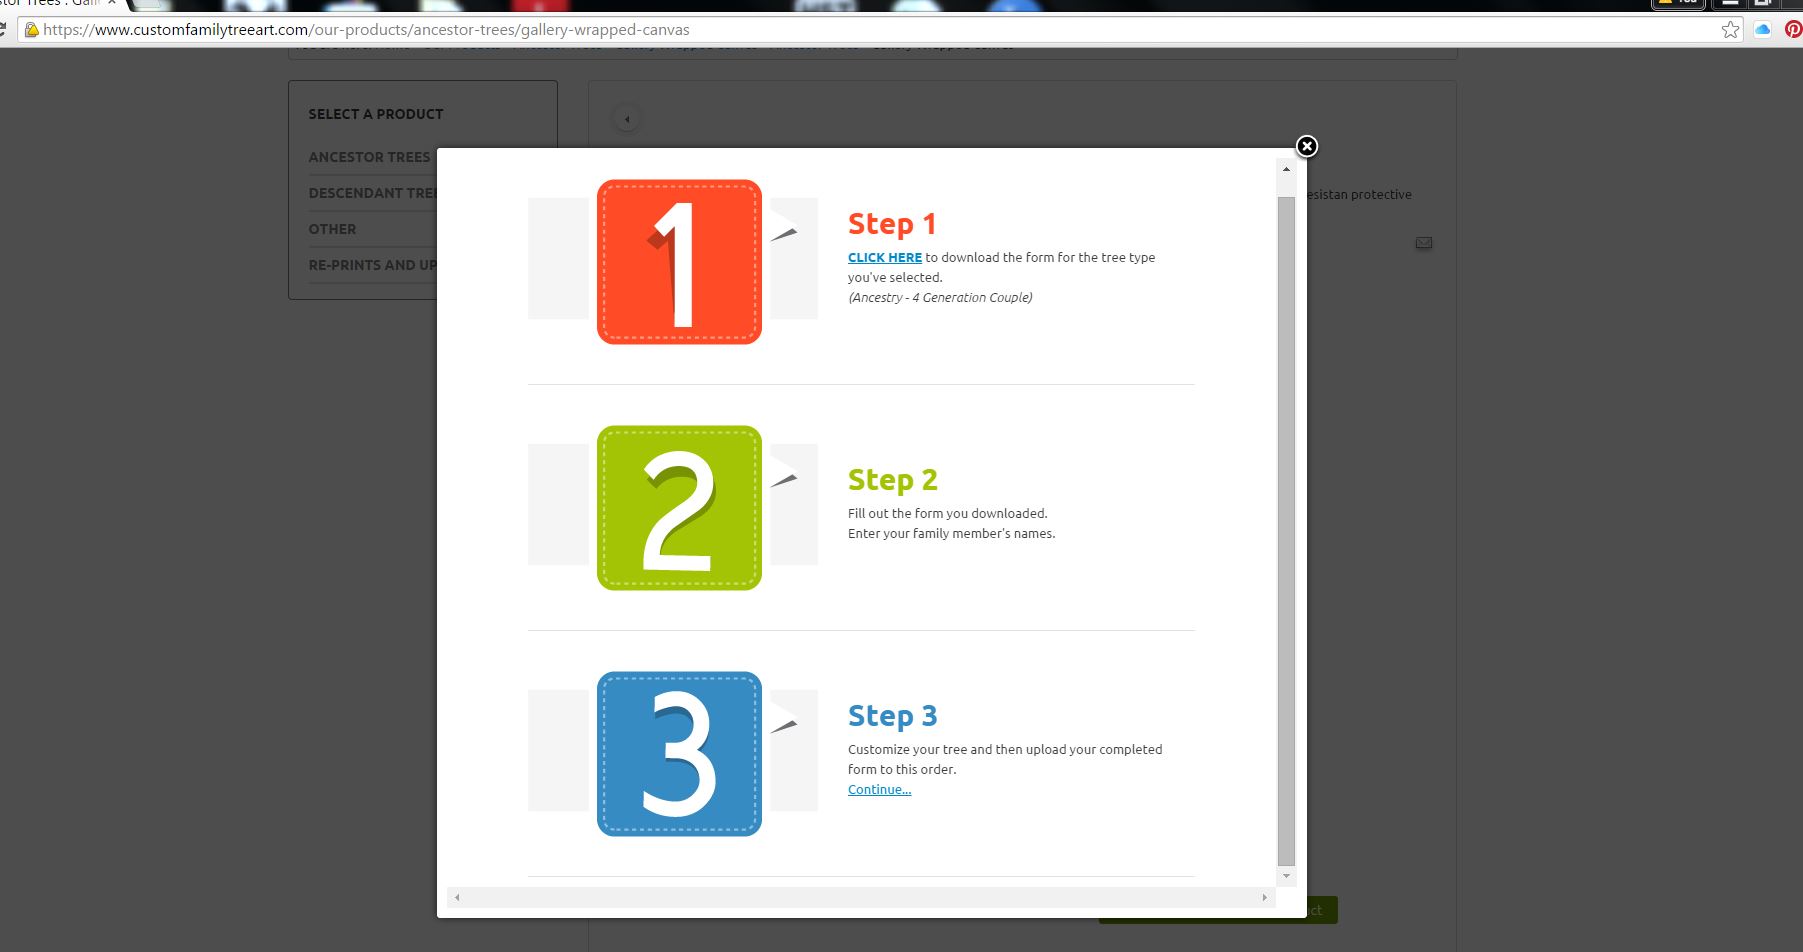Click the page security lock icon

tap(31, 30)
